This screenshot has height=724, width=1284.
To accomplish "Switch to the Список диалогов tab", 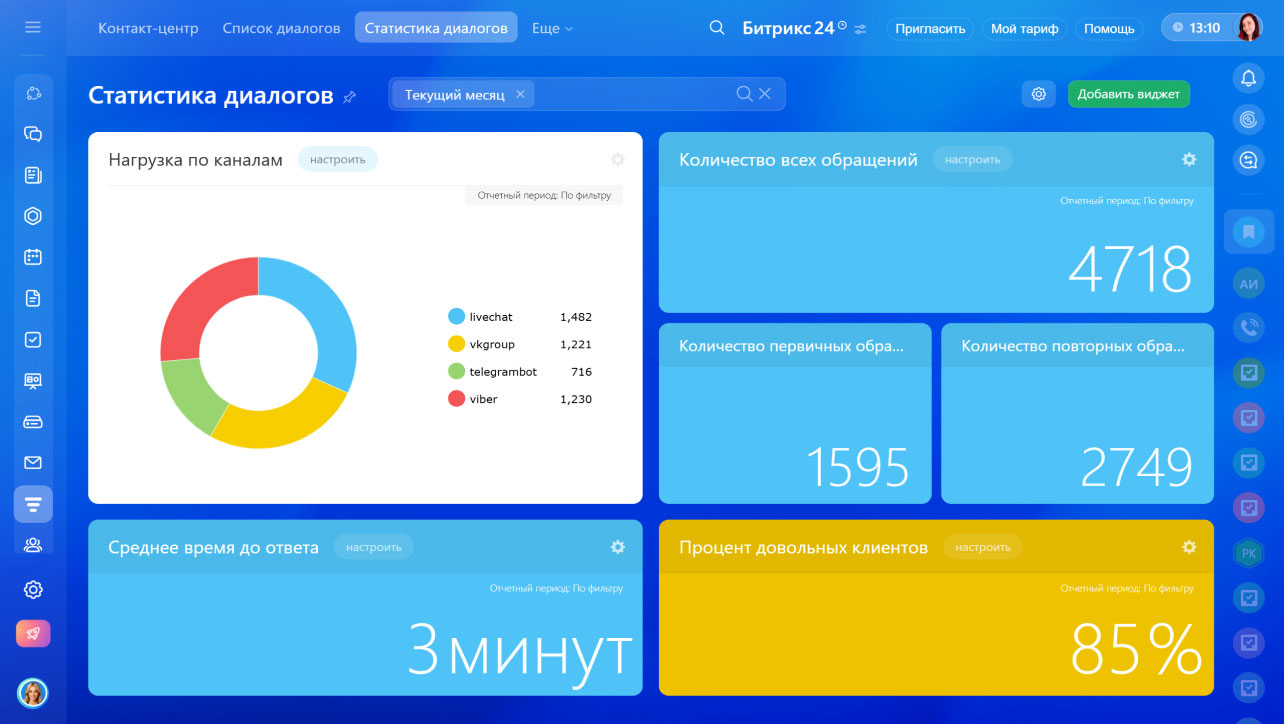I will (281, 28).
